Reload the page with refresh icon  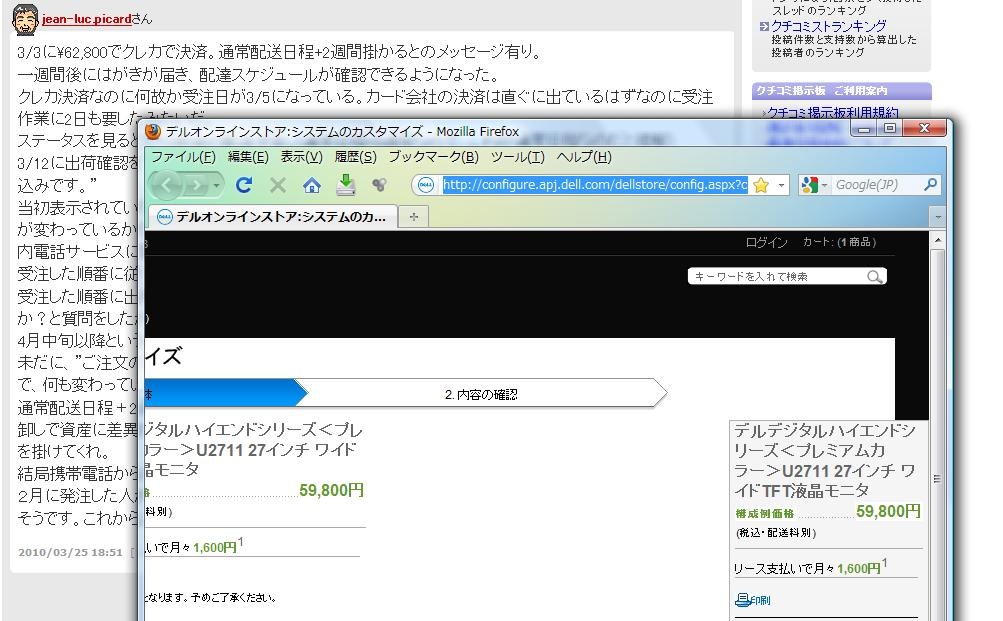coord(243,185)
